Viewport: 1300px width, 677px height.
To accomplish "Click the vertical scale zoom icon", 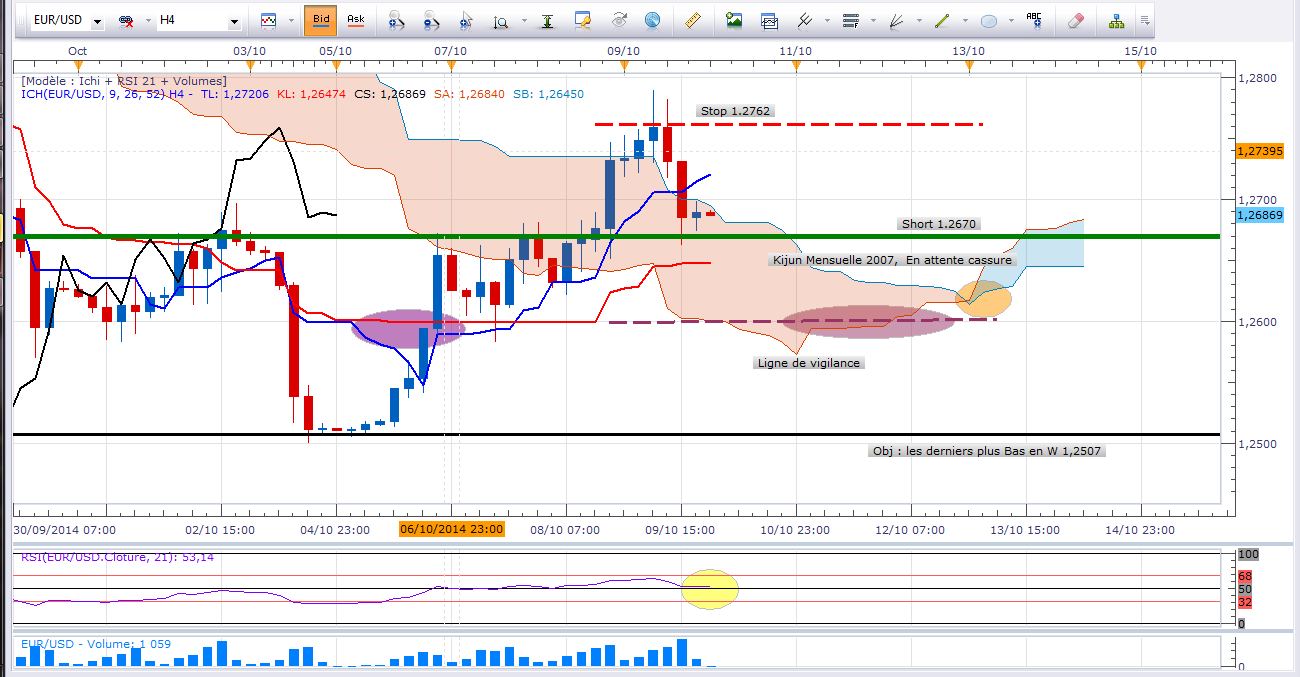I will [x=500, y=20].
